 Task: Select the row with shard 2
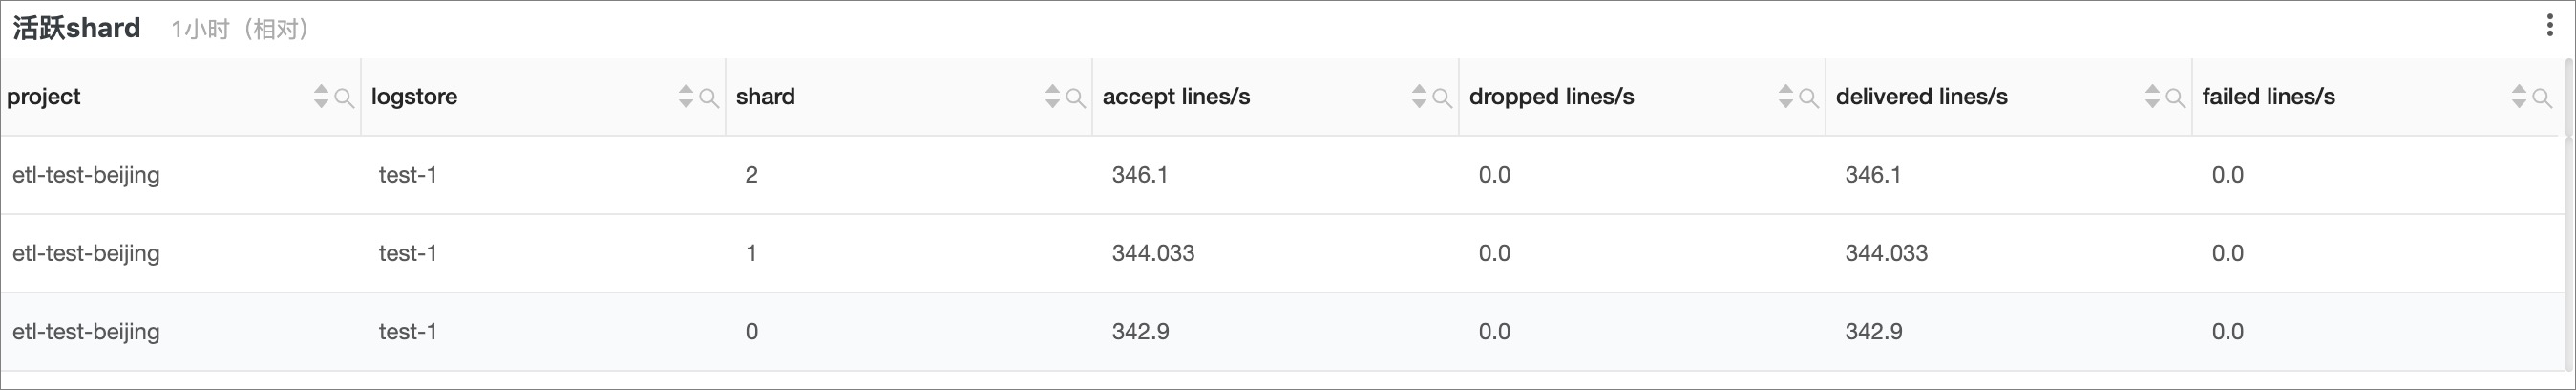tap(1282, 175)
